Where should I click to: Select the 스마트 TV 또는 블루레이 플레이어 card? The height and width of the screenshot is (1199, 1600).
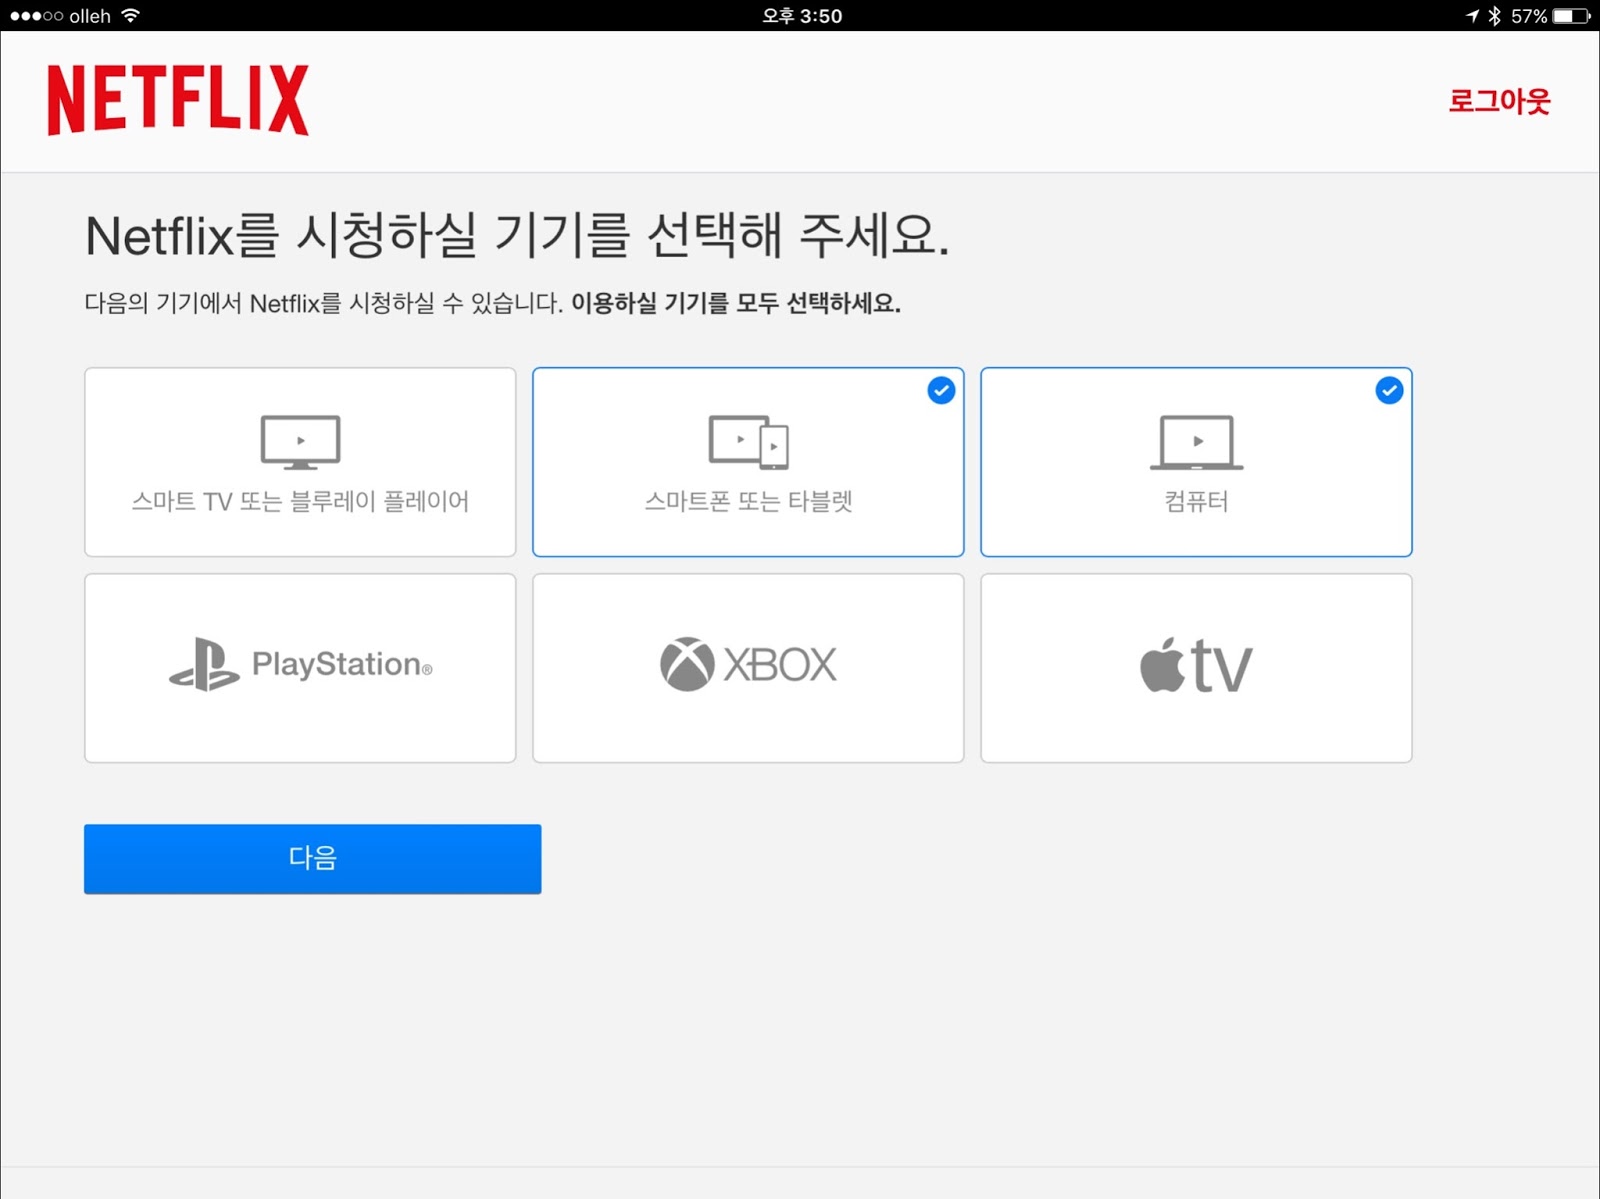tap(300, 462)
